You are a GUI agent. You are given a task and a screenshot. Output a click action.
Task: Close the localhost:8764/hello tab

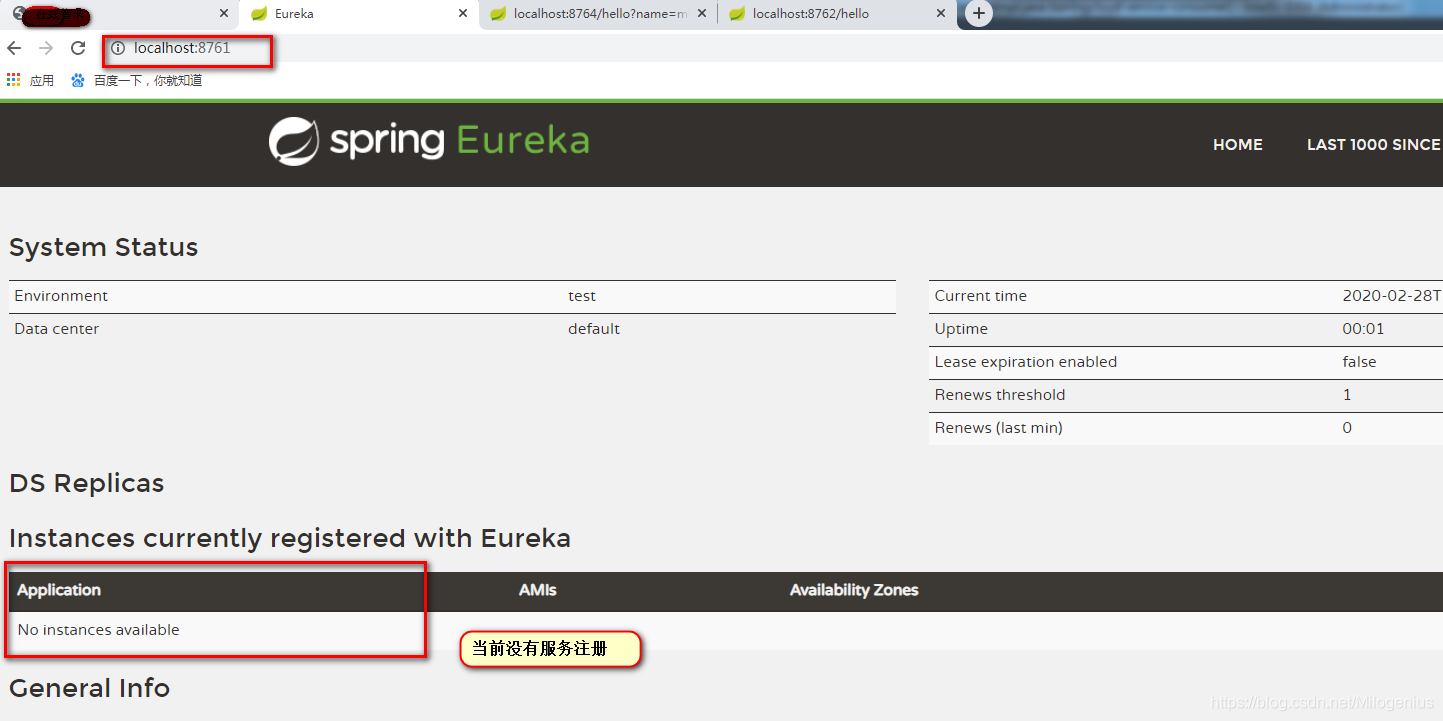pyautogui.click(x=701, y=14)
